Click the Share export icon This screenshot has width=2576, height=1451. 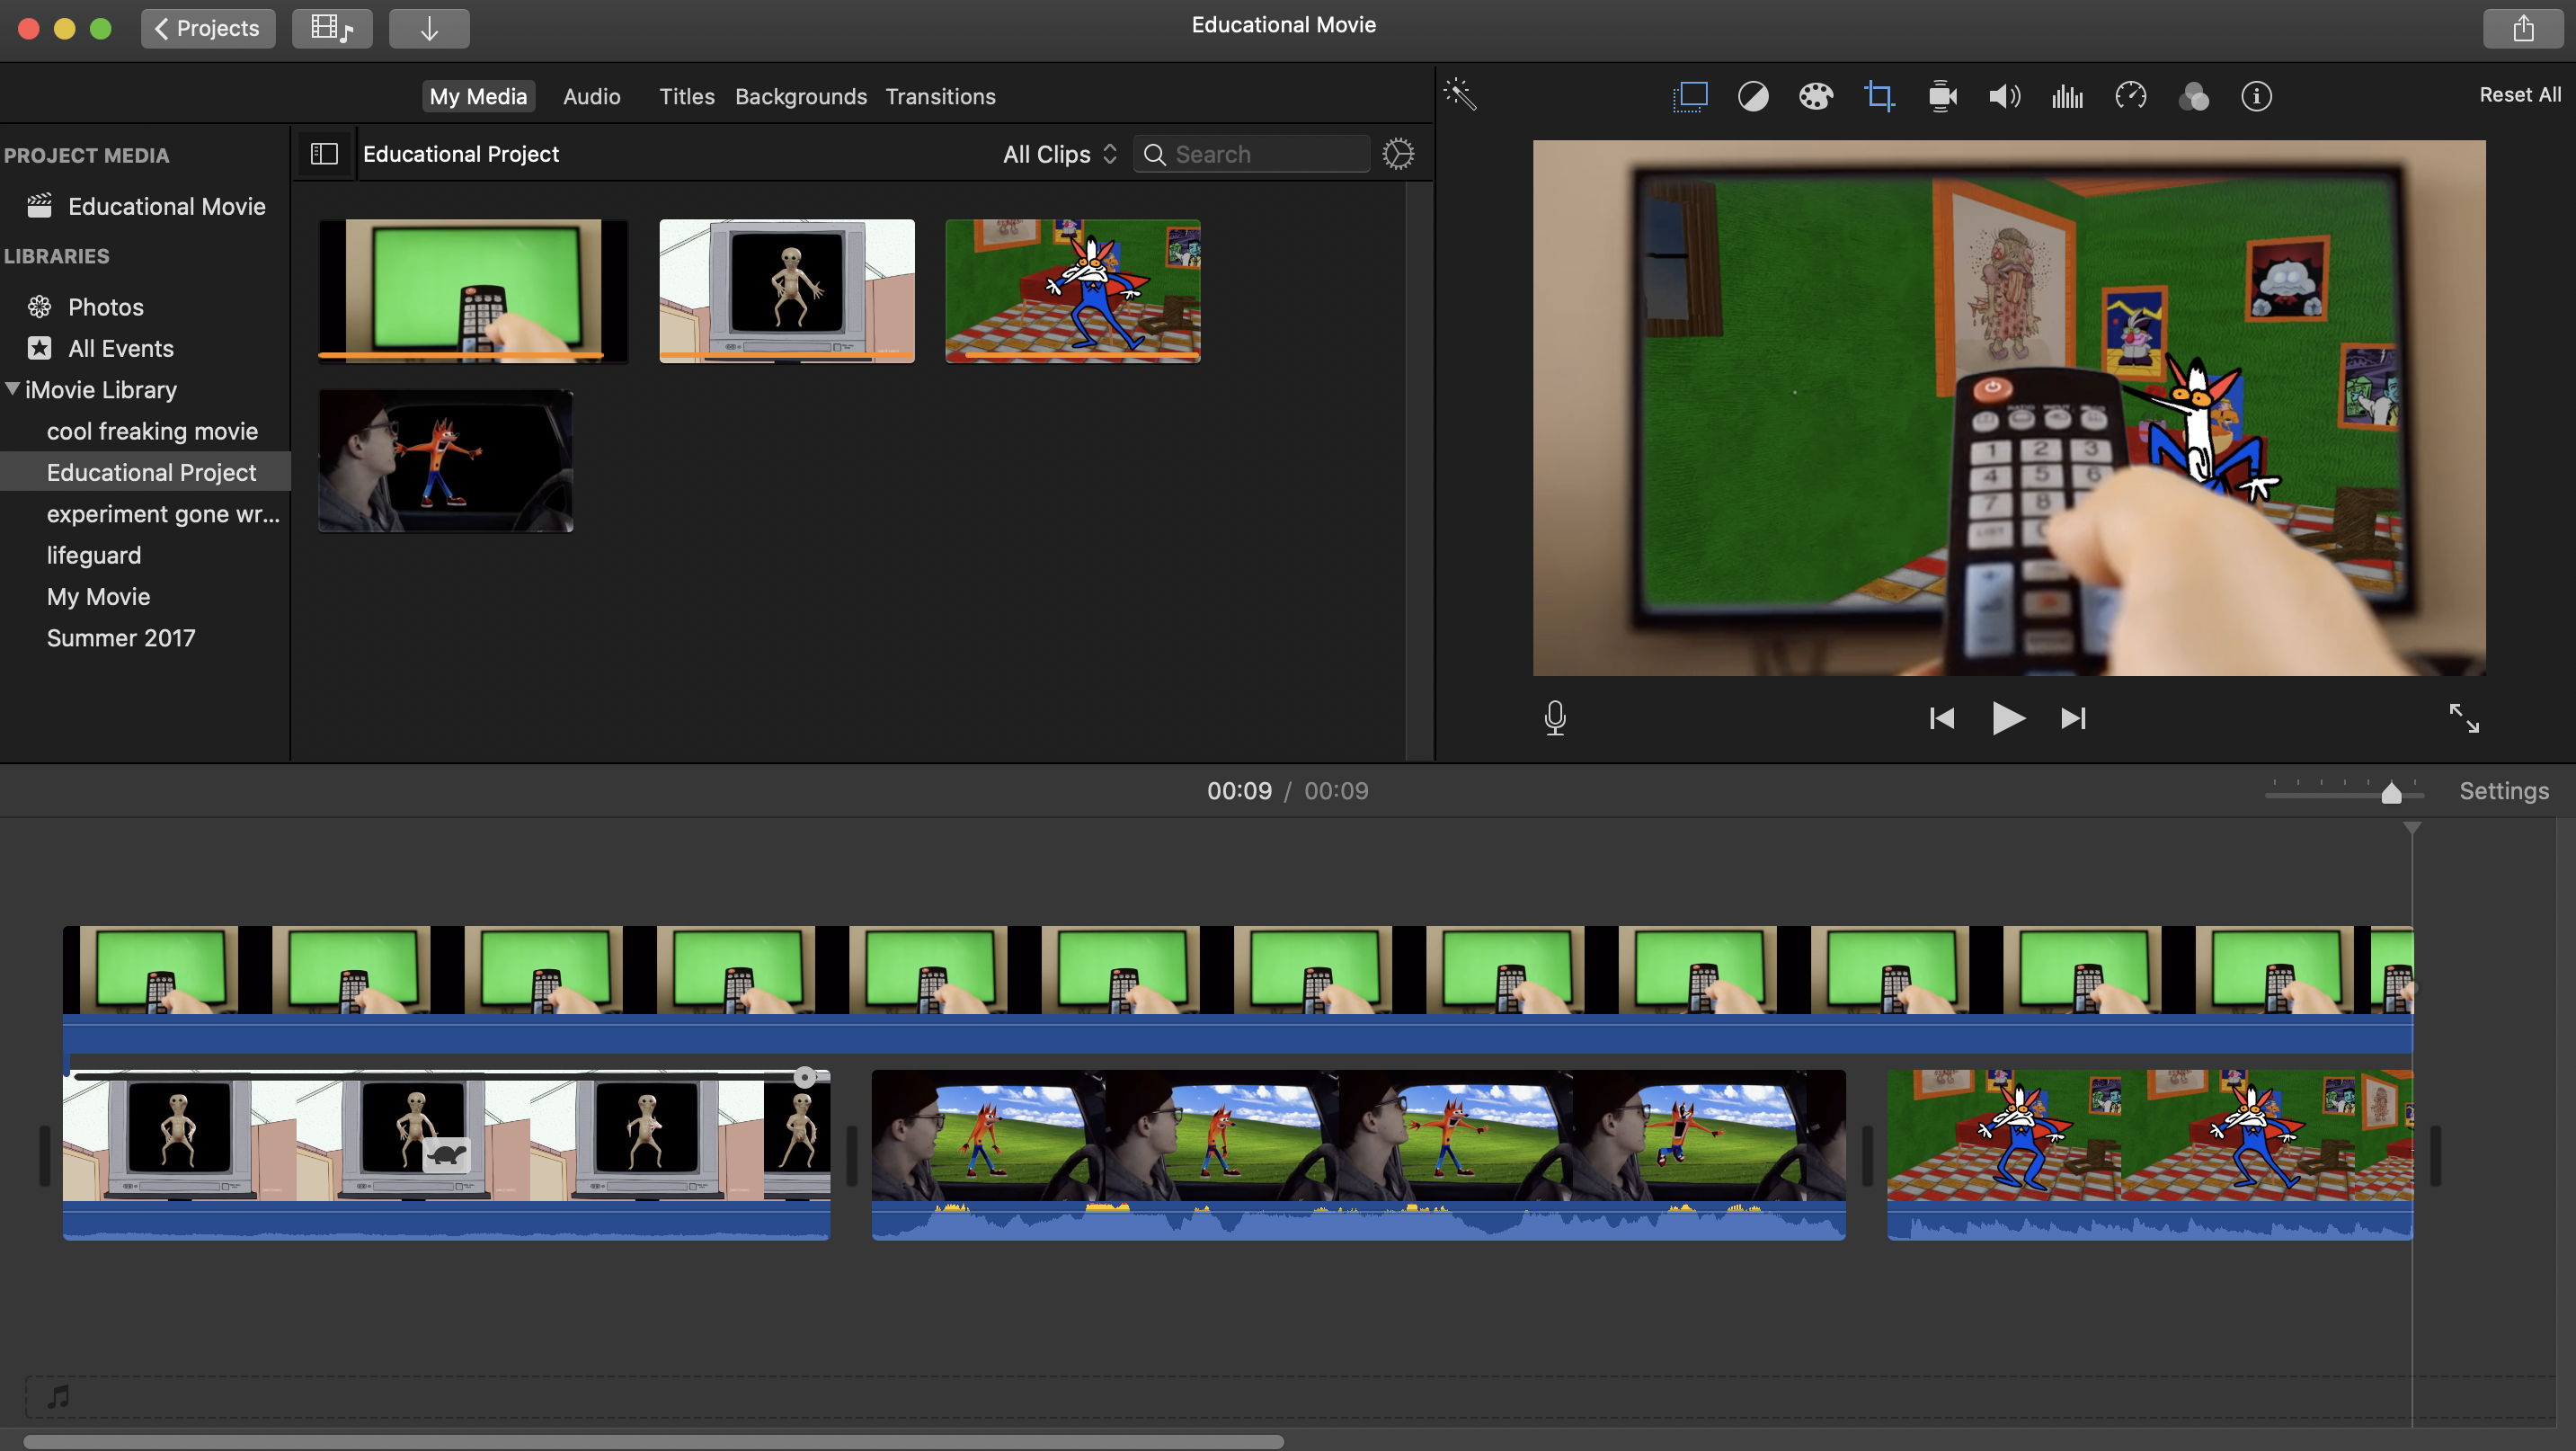point(2523,28)
